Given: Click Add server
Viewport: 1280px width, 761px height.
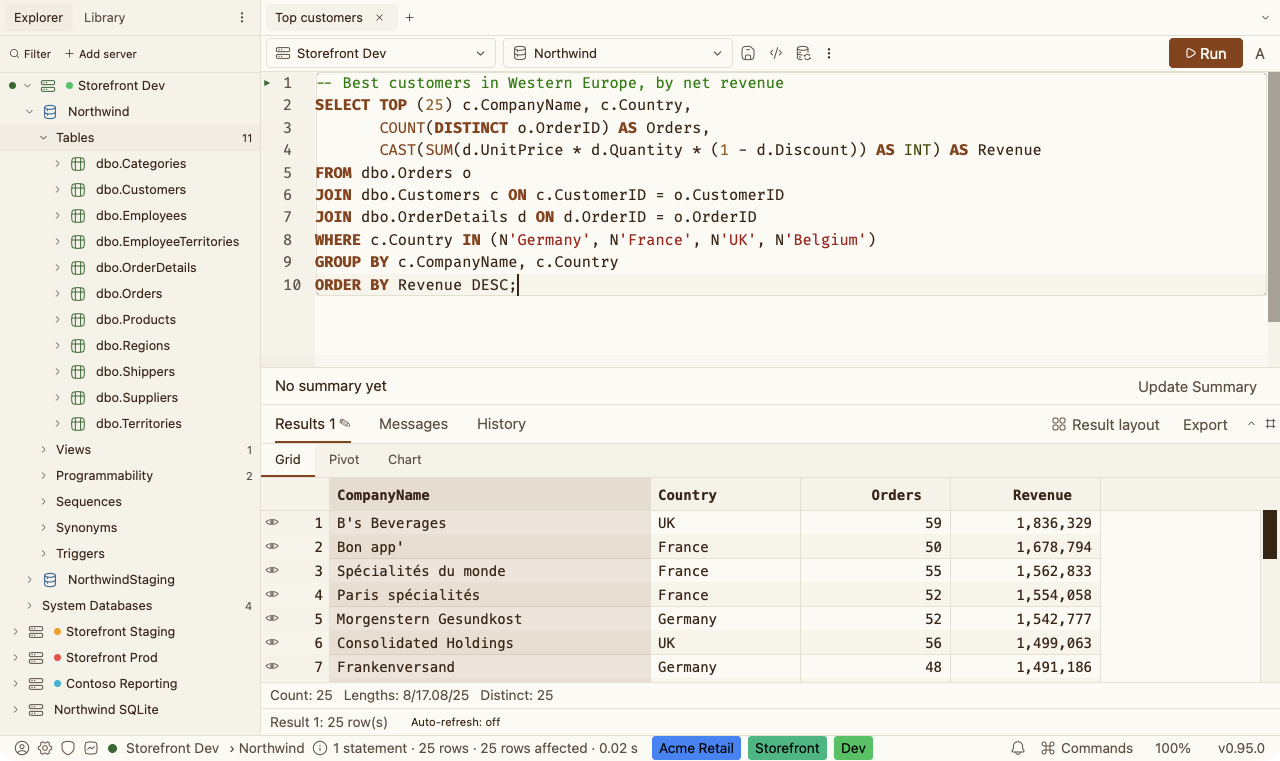Looking at the screenshot, I should 101,54.
